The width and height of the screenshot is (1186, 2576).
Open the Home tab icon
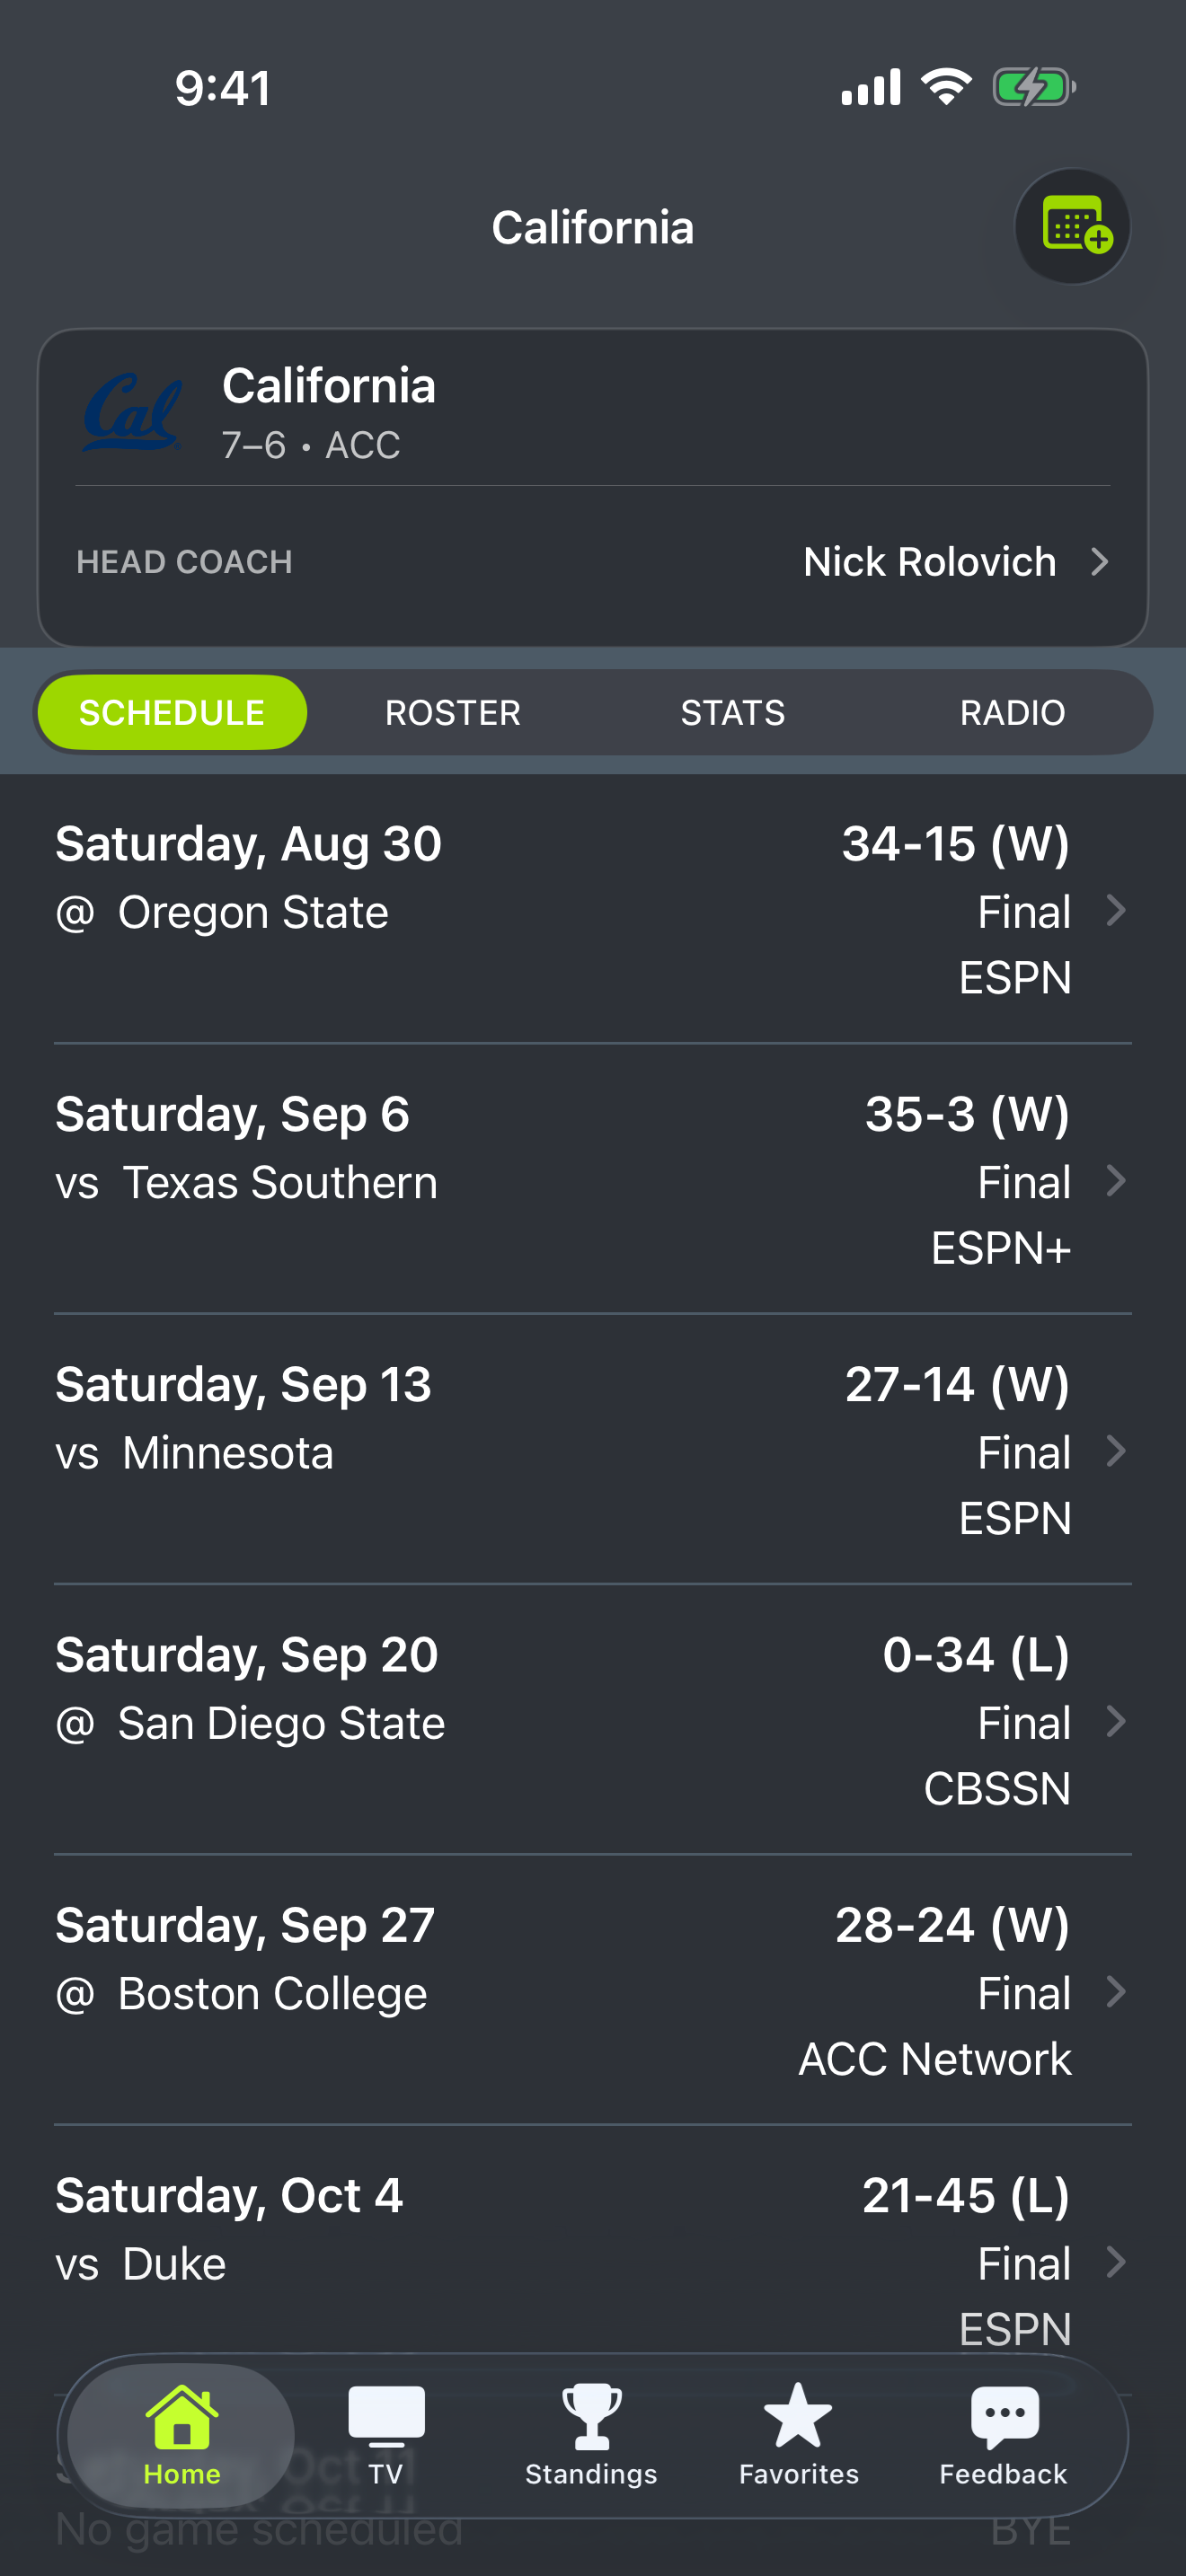coord(181,2416)
